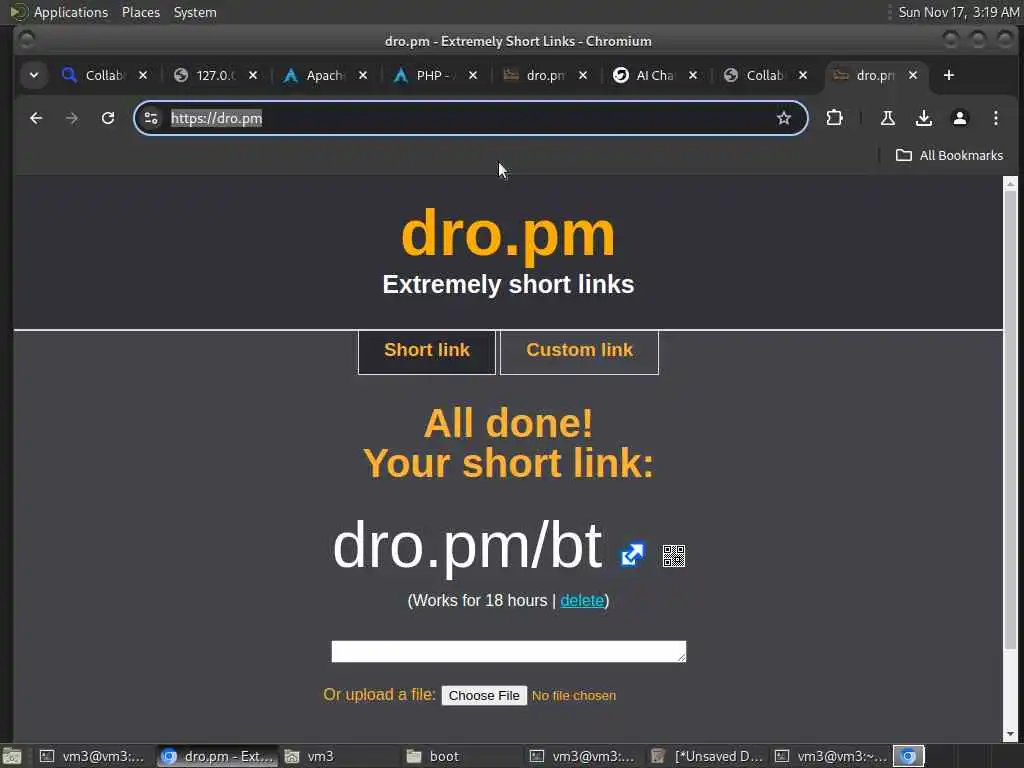Close the active dro.pm tab
The image size is (1024, 768).
(x=913, y=75)
